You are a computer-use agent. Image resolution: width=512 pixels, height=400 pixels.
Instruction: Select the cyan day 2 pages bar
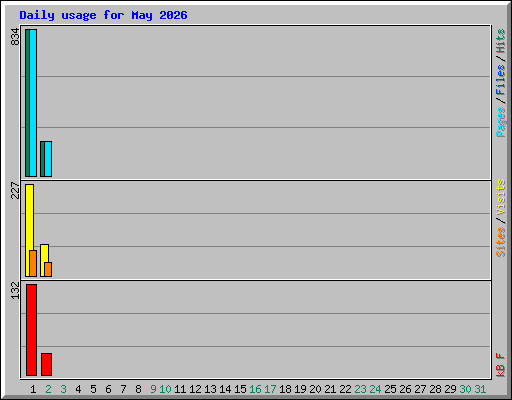click(x=48, y=159)
